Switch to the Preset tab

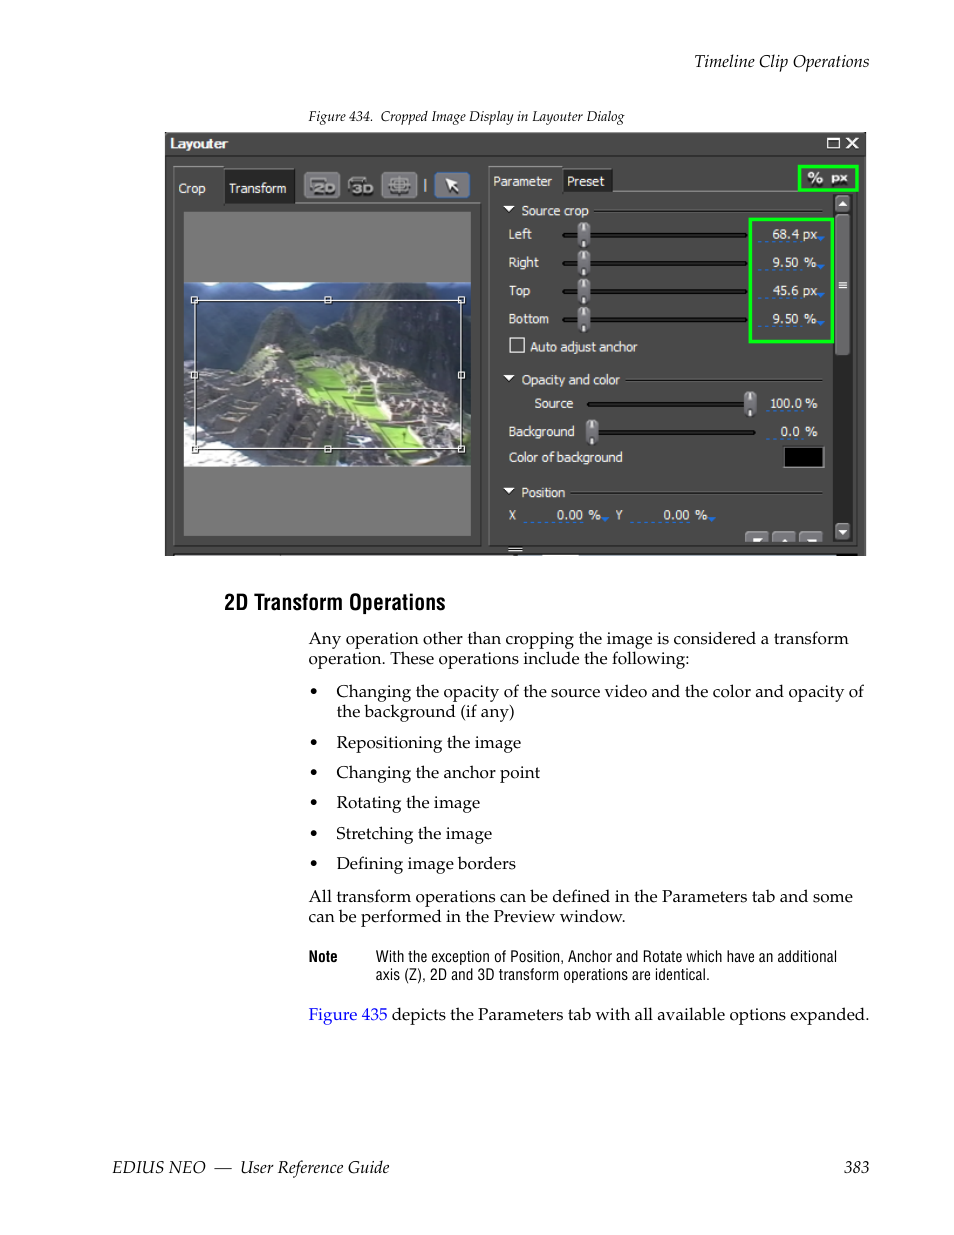586,181
